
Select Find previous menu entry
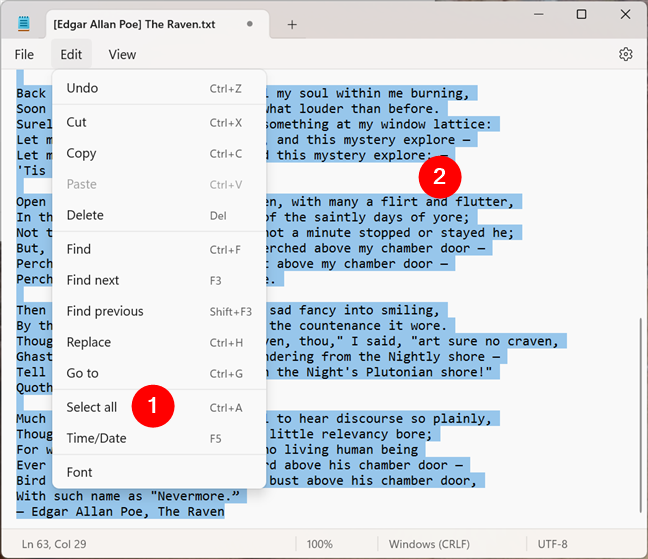tap(159, 311)
